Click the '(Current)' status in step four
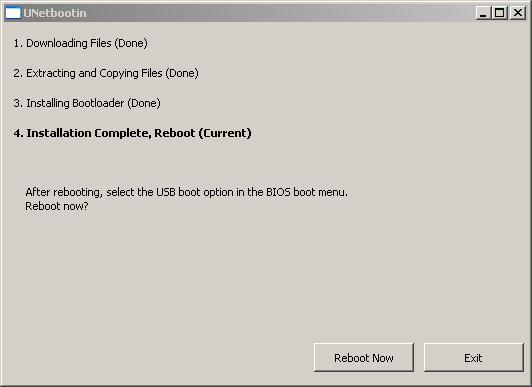This screenshot has width=532, height=387. point(225,133)
